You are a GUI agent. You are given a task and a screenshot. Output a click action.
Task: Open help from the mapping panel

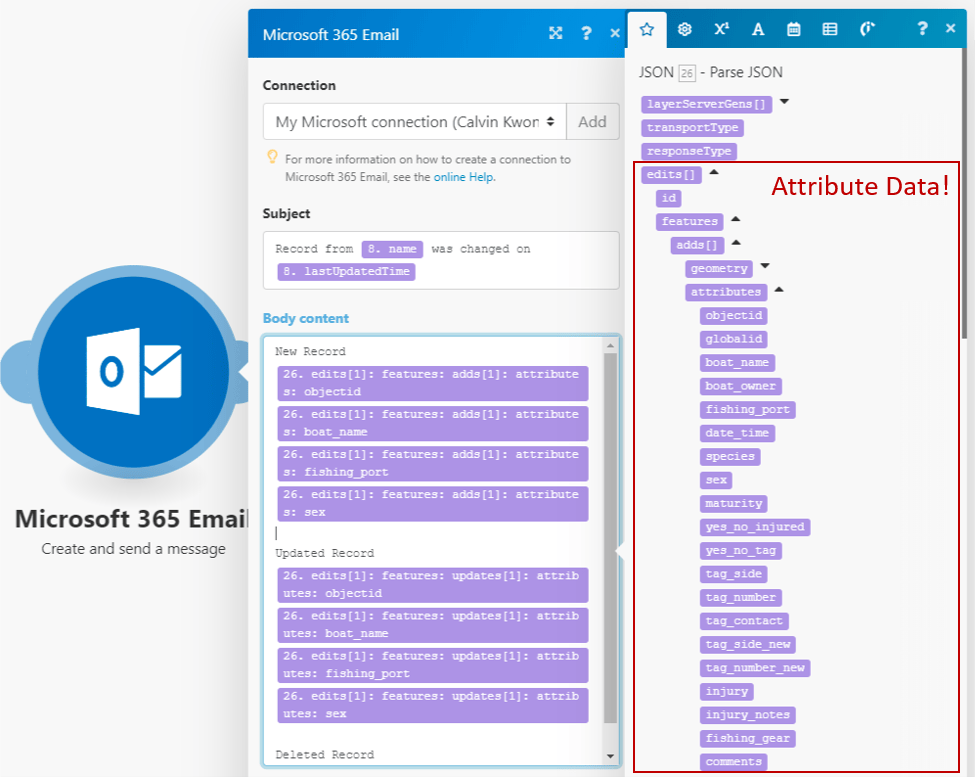coord(921,29)
